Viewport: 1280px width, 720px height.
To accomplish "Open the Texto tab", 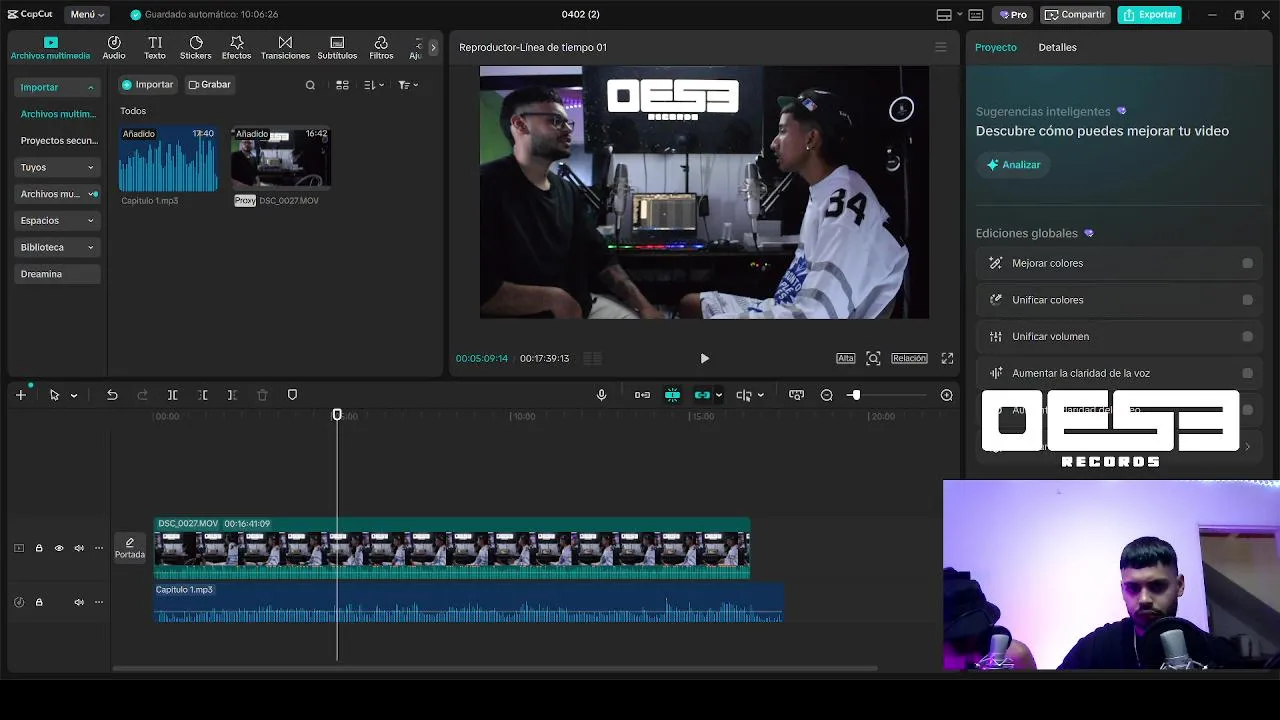I will tap(155, 47).
